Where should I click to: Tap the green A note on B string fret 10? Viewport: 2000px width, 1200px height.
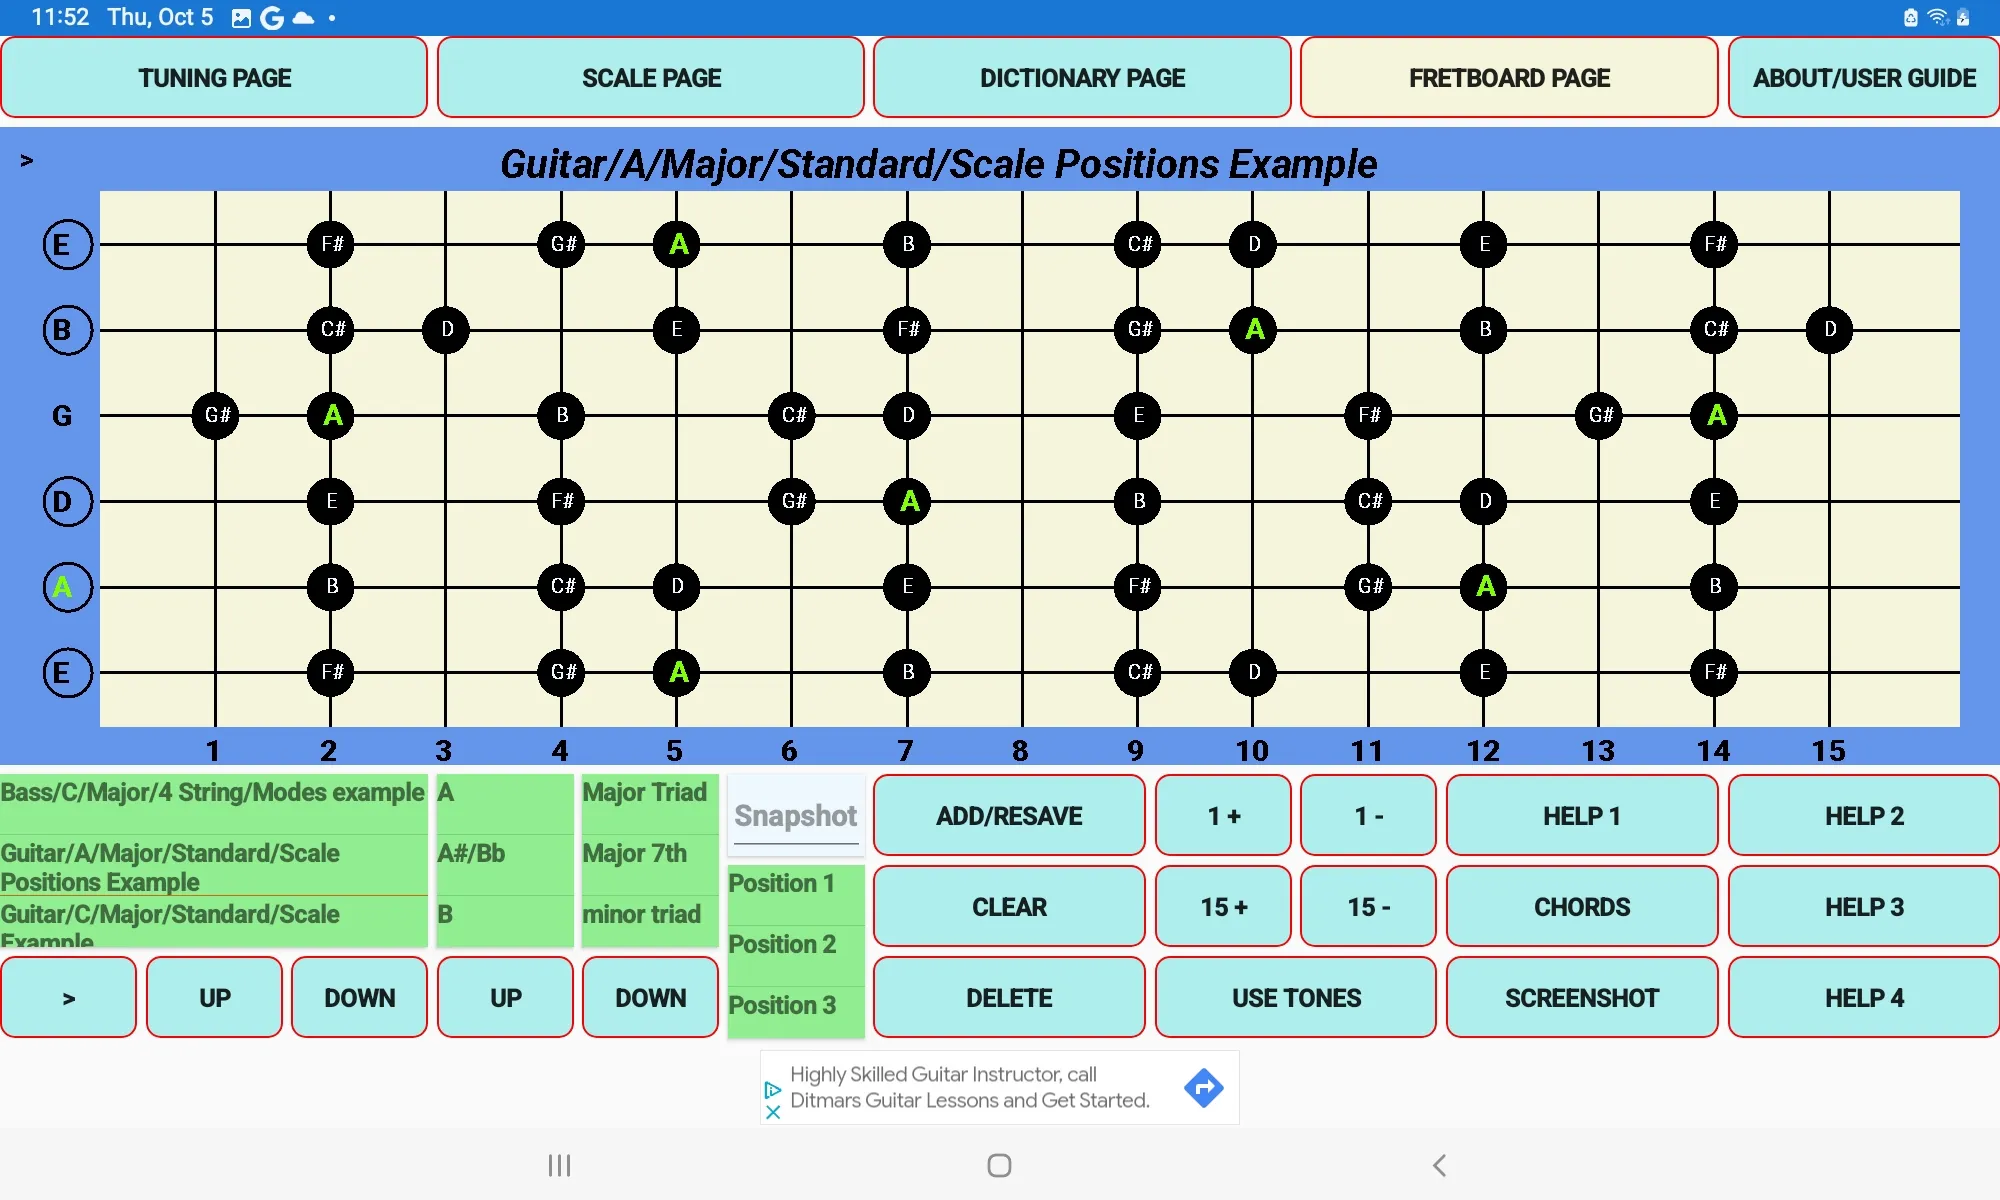pyautogui.click(x=1254, y=329)
